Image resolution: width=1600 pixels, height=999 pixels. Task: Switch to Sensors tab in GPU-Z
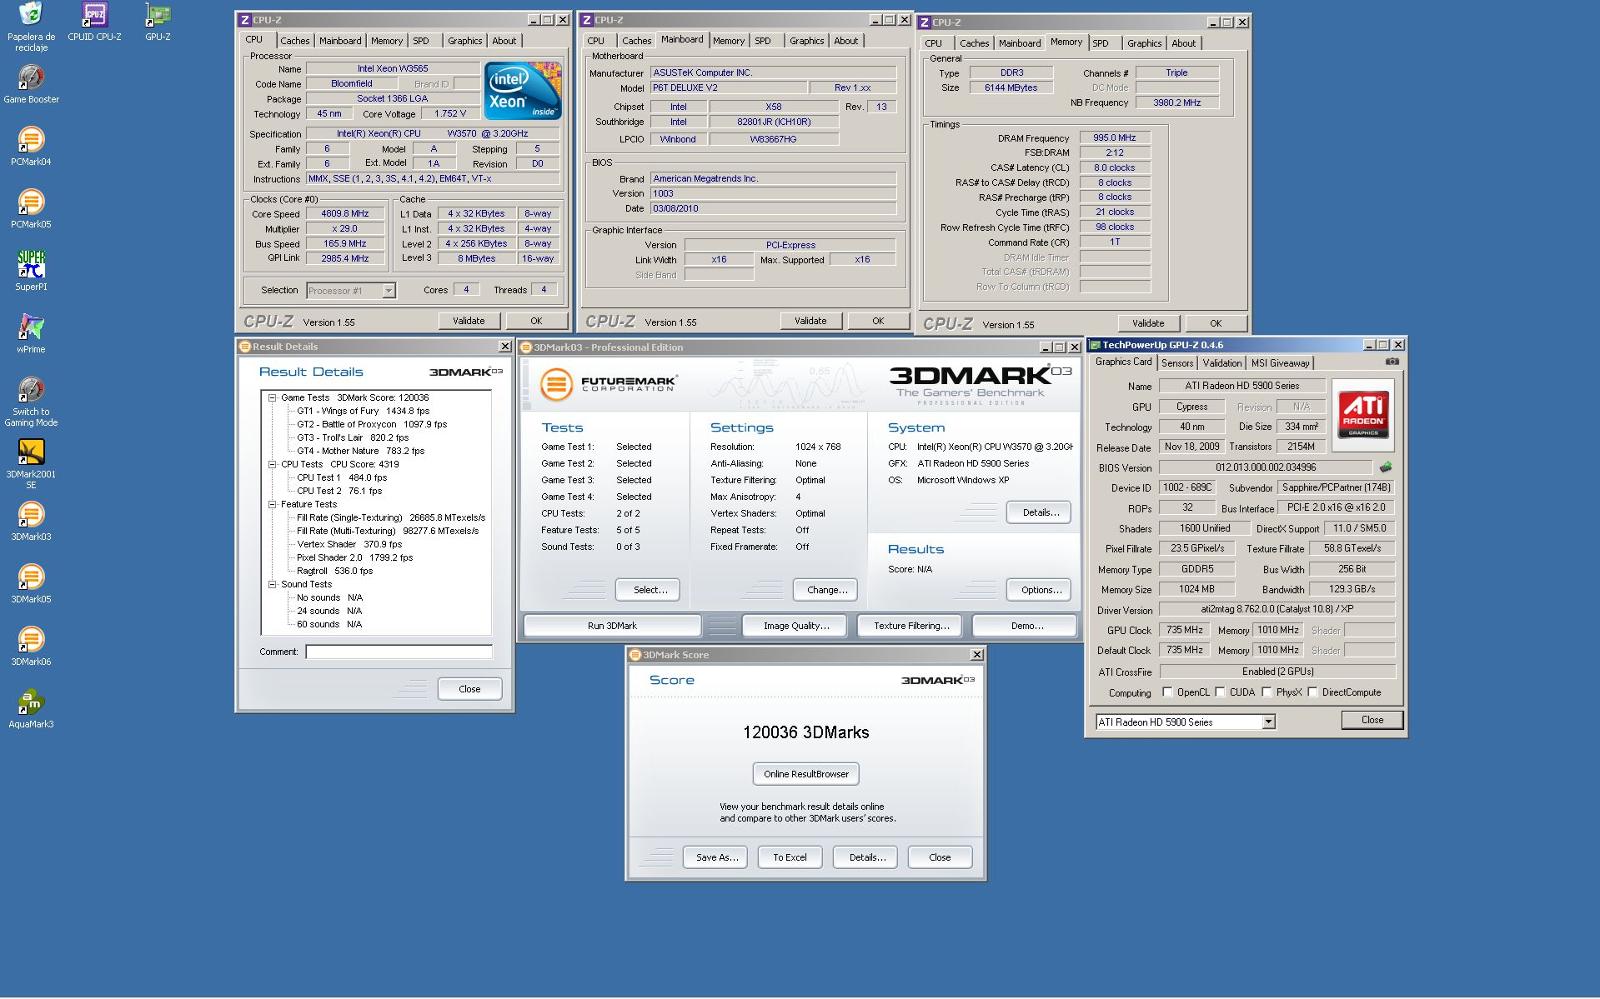[1177, 363]
